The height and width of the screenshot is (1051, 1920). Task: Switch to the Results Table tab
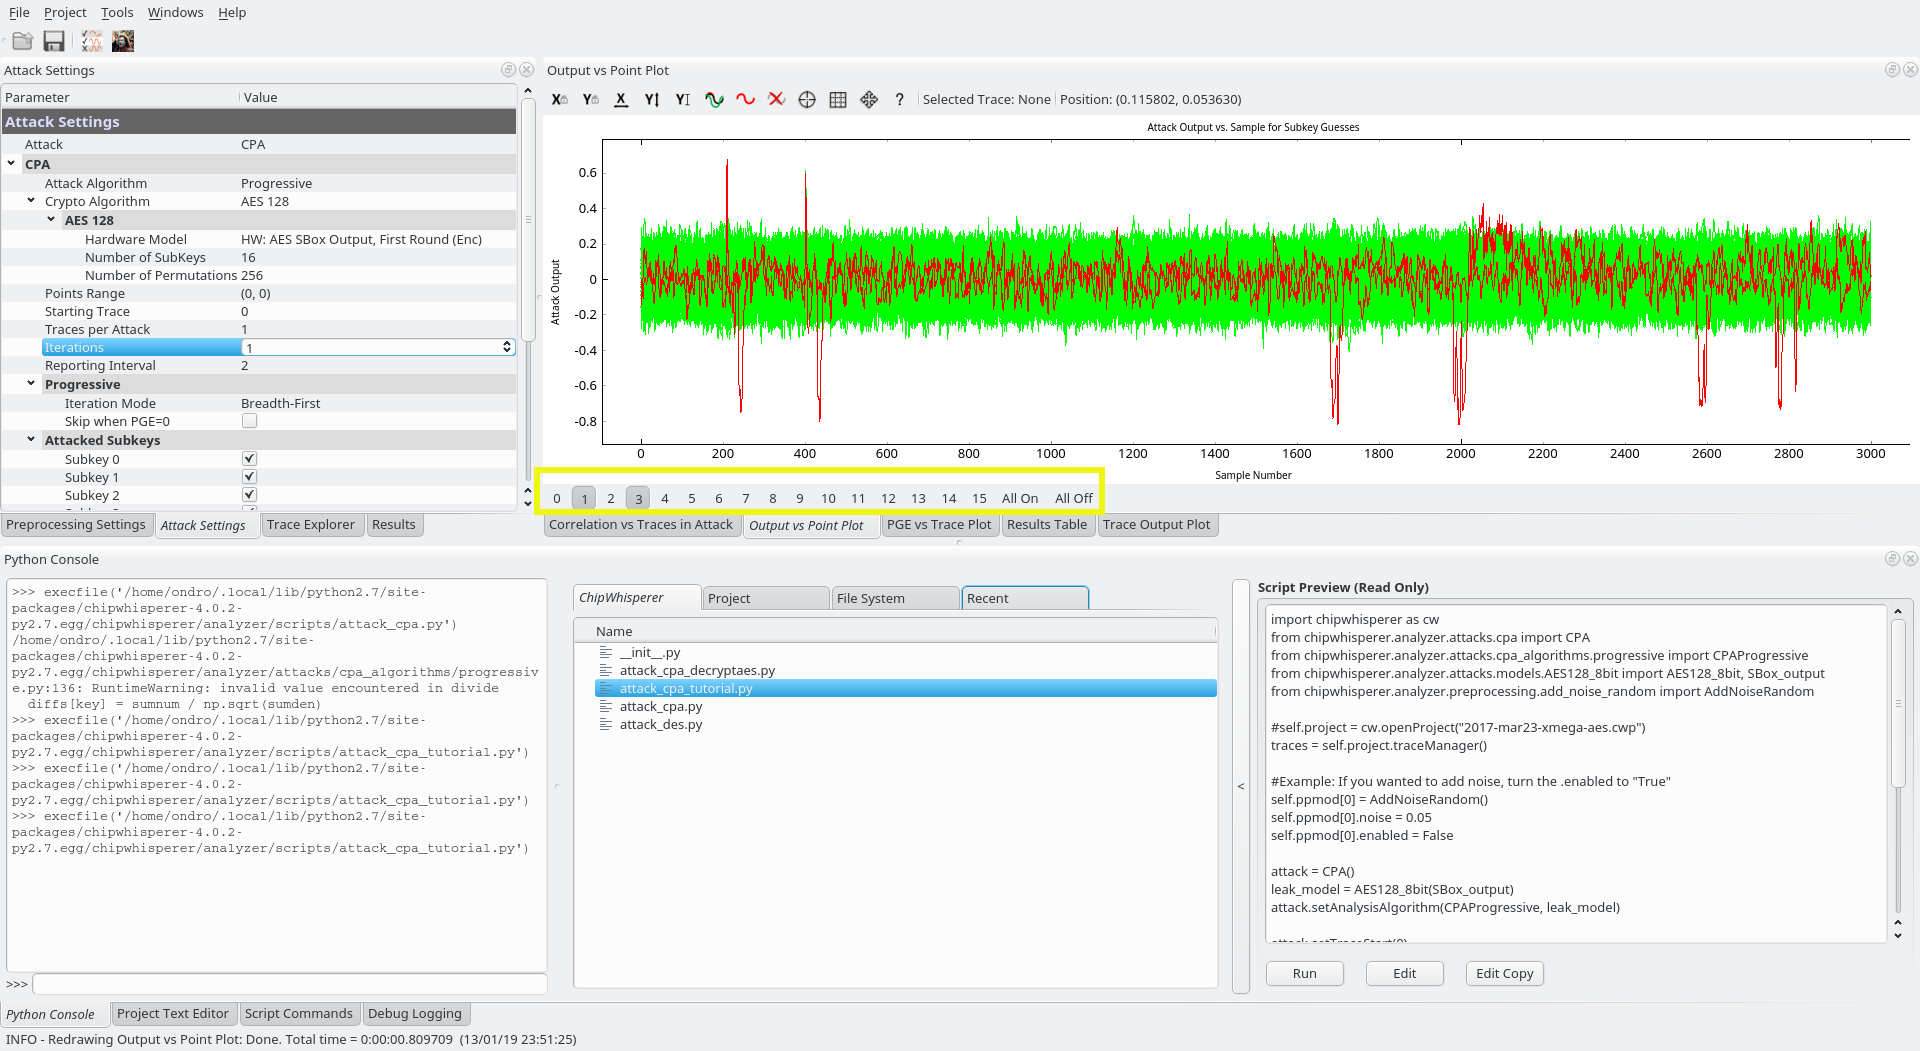coord(1046,525)
